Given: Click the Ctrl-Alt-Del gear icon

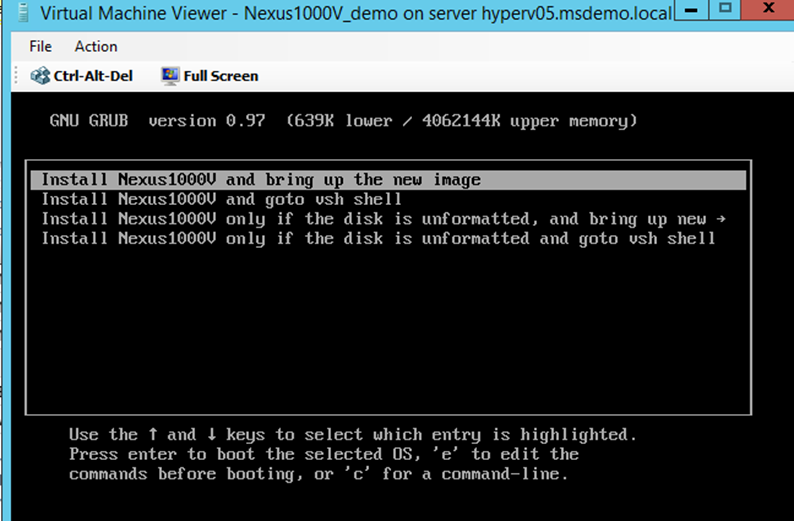Looking at the screenshot, I should coord(41,76).
